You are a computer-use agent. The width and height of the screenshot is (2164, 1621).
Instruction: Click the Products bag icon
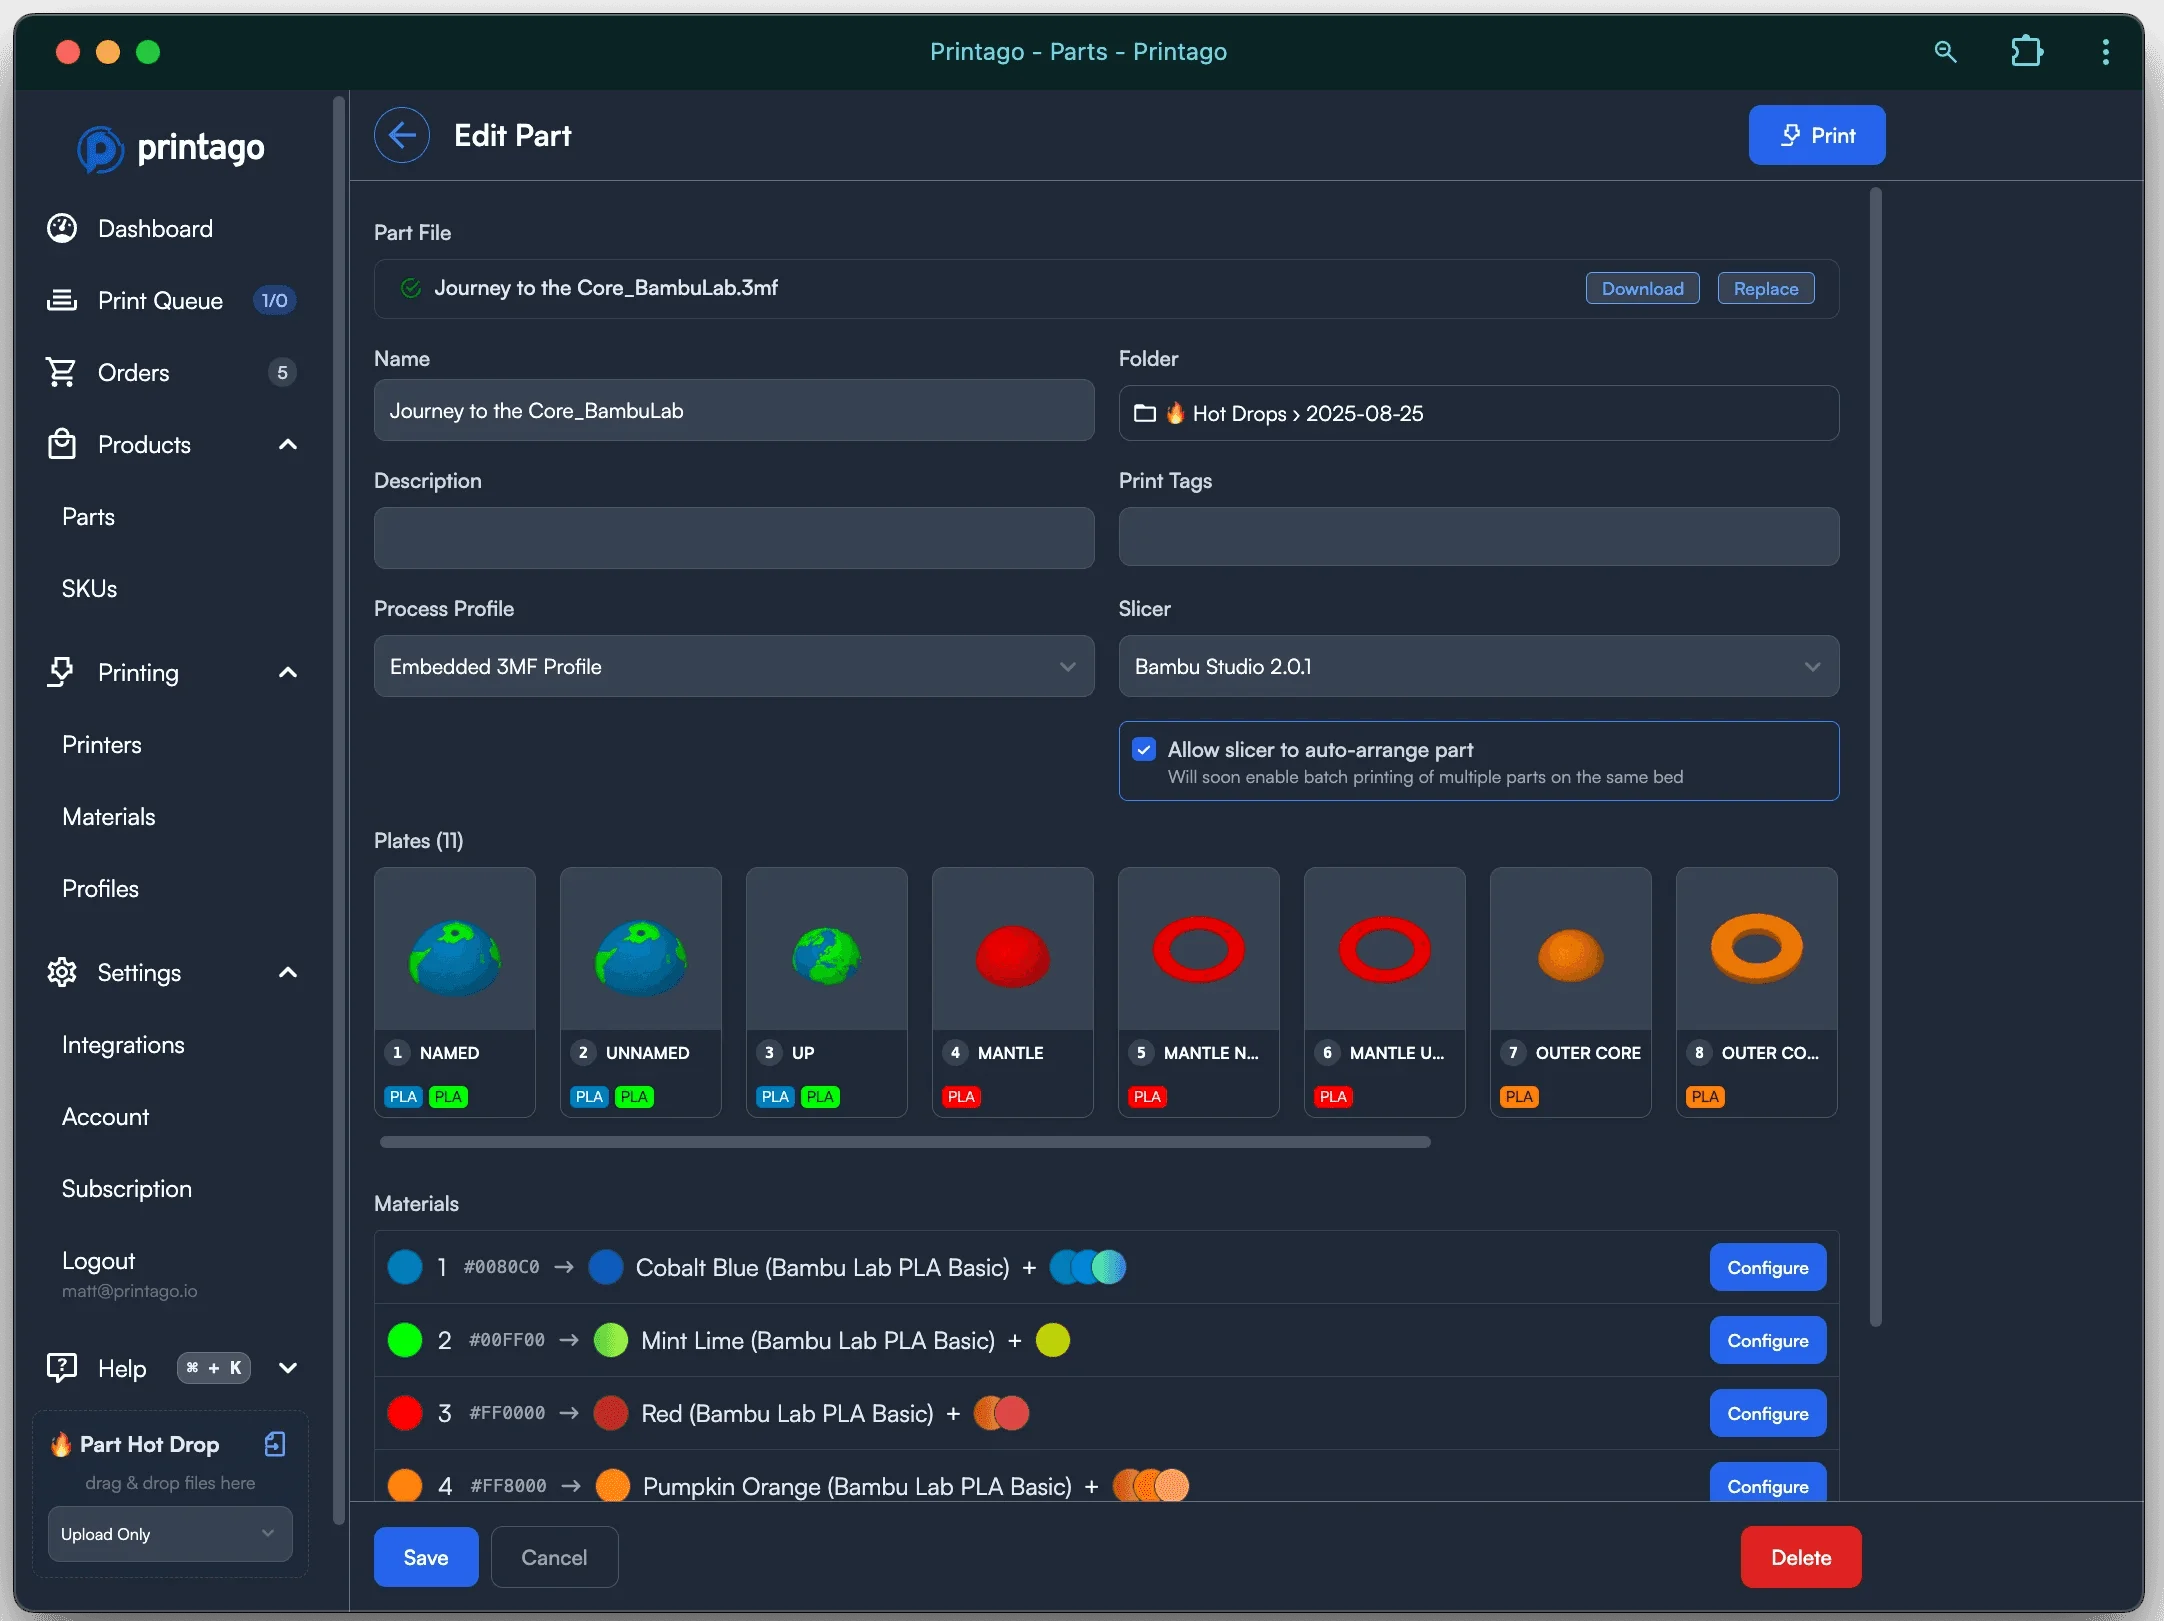[x=61, y=445]
